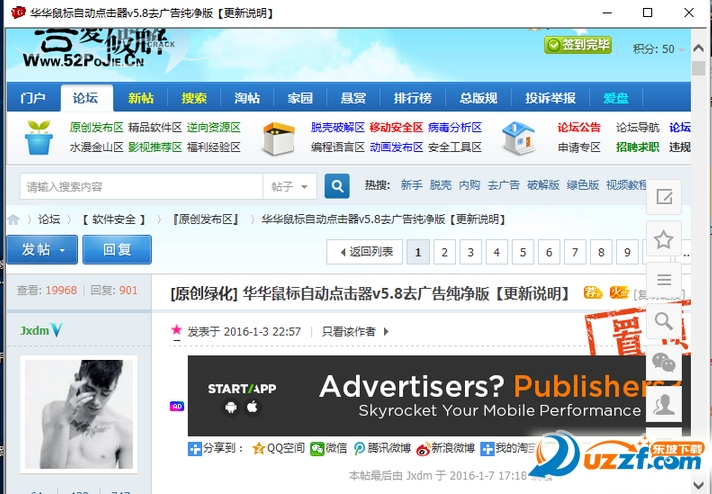Viewport: 712px width, 494px height.
Task: Open 脱壳破解区 forum link
Action: 338,128
